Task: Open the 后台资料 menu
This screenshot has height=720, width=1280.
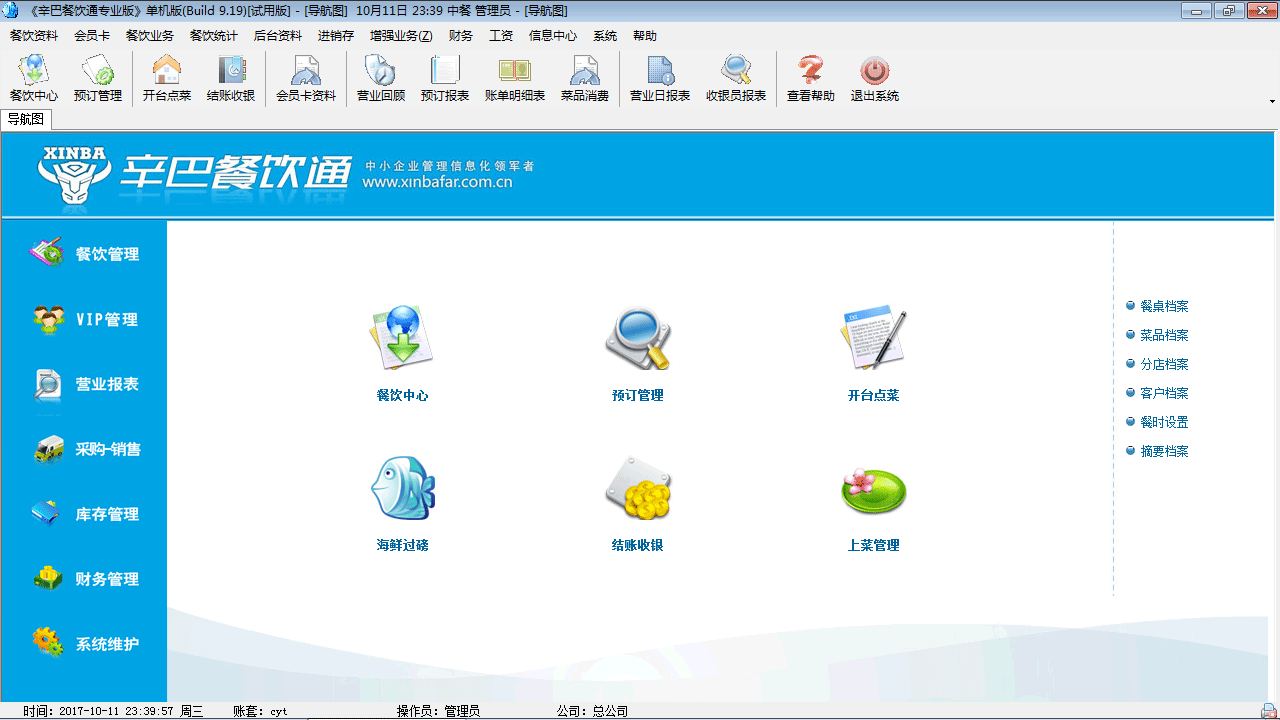Action: (x=278, y=36)
